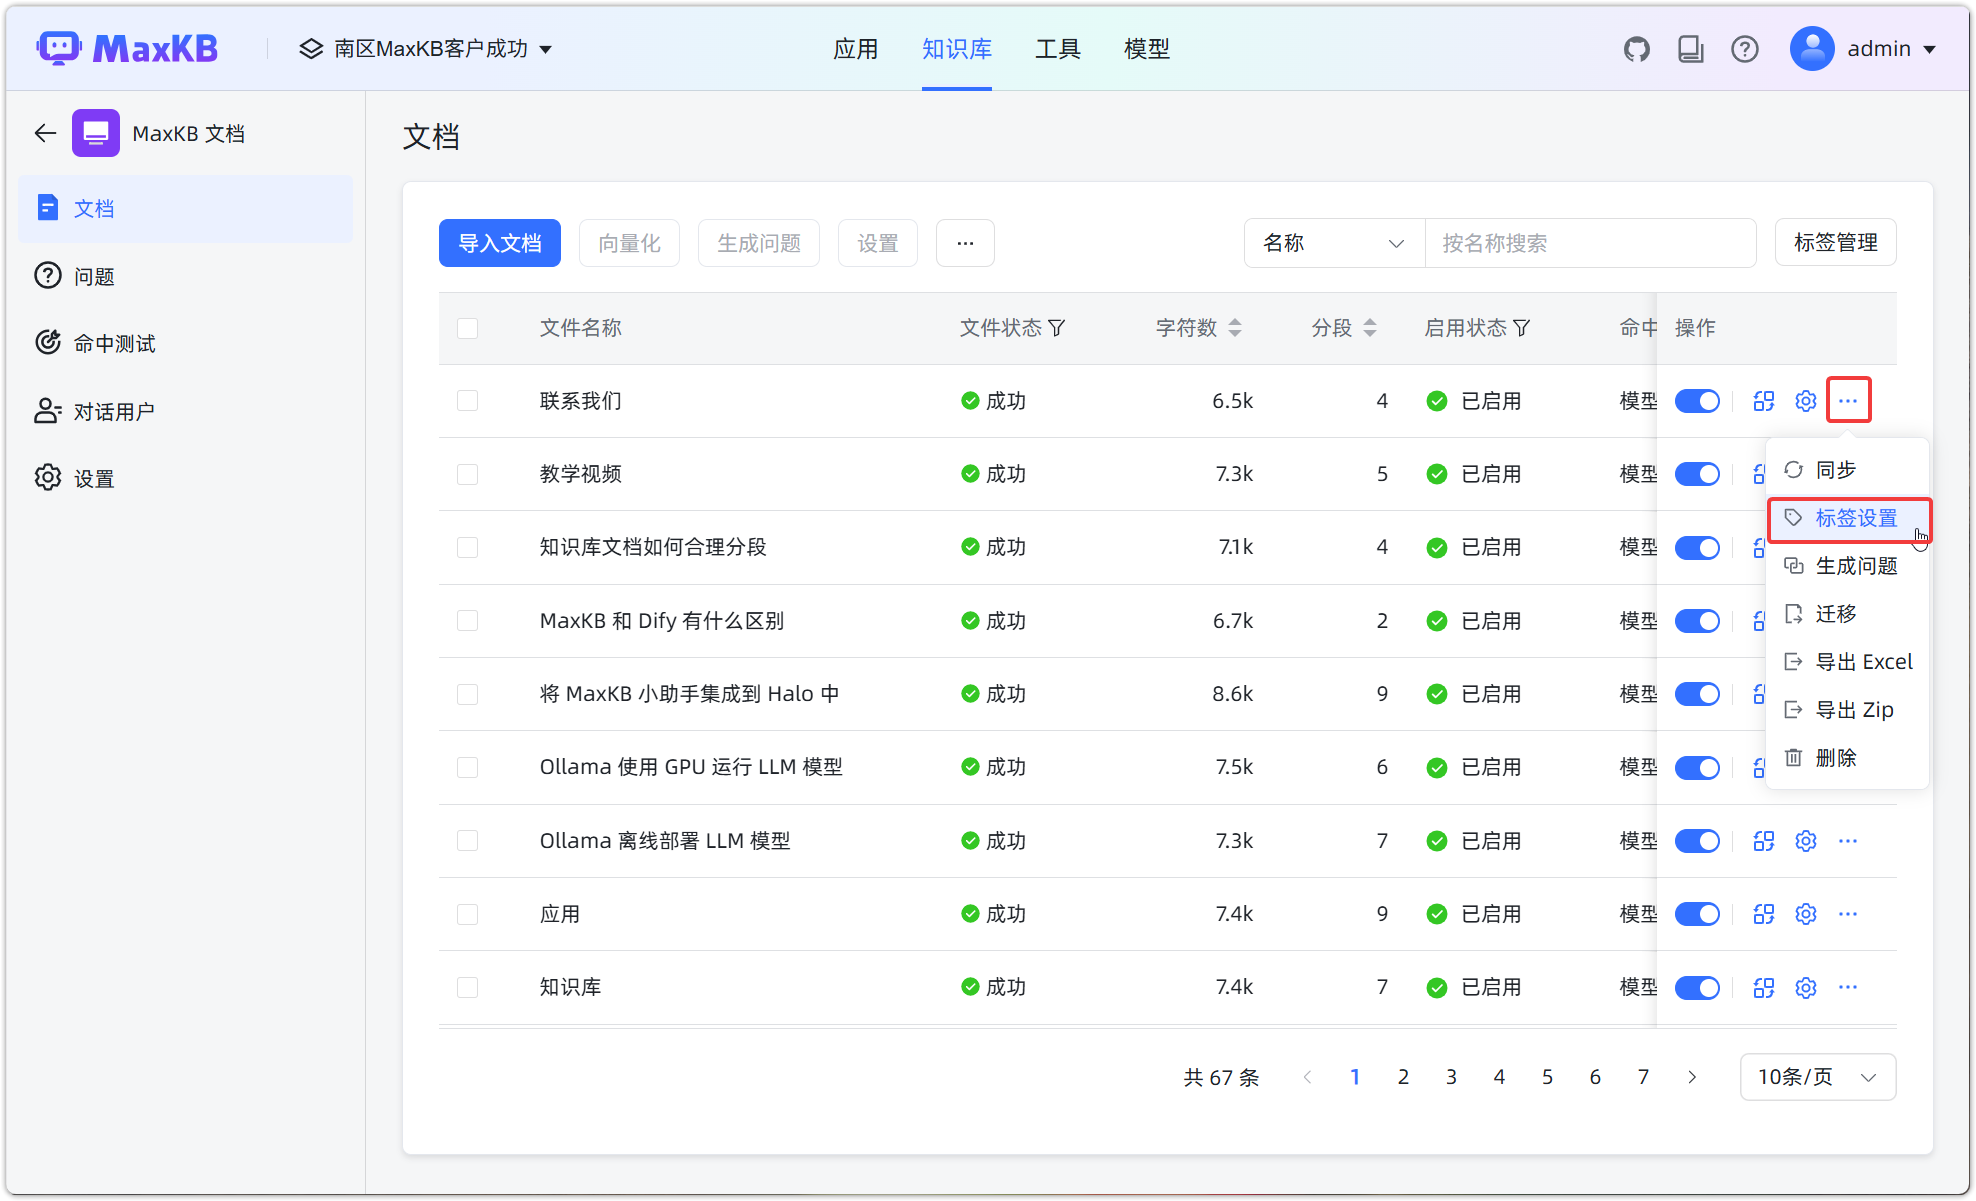The width and height of the screenshot is (1976, 1201).
Task: Click the help question mark icon
Action: coord(1745,48)
